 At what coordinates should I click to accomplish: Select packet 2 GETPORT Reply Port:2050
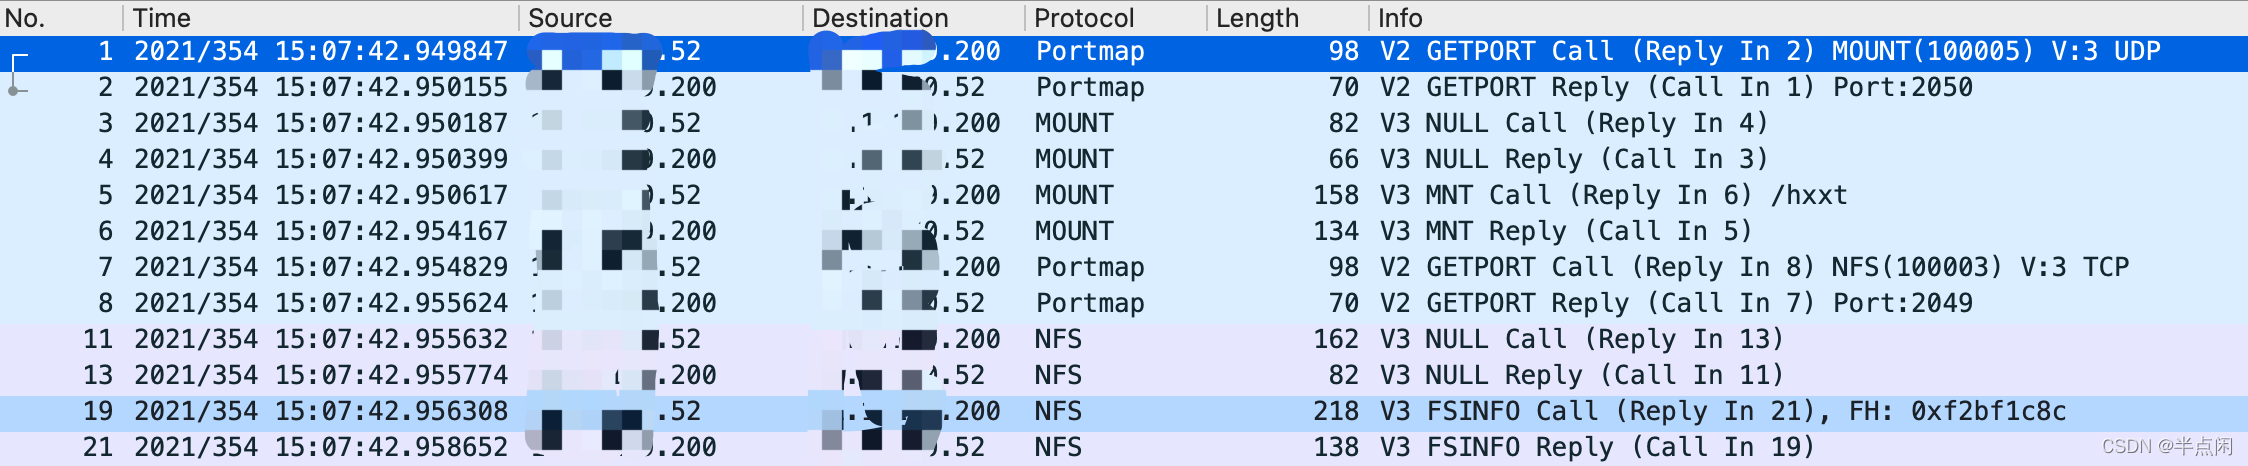[1124, 88]
